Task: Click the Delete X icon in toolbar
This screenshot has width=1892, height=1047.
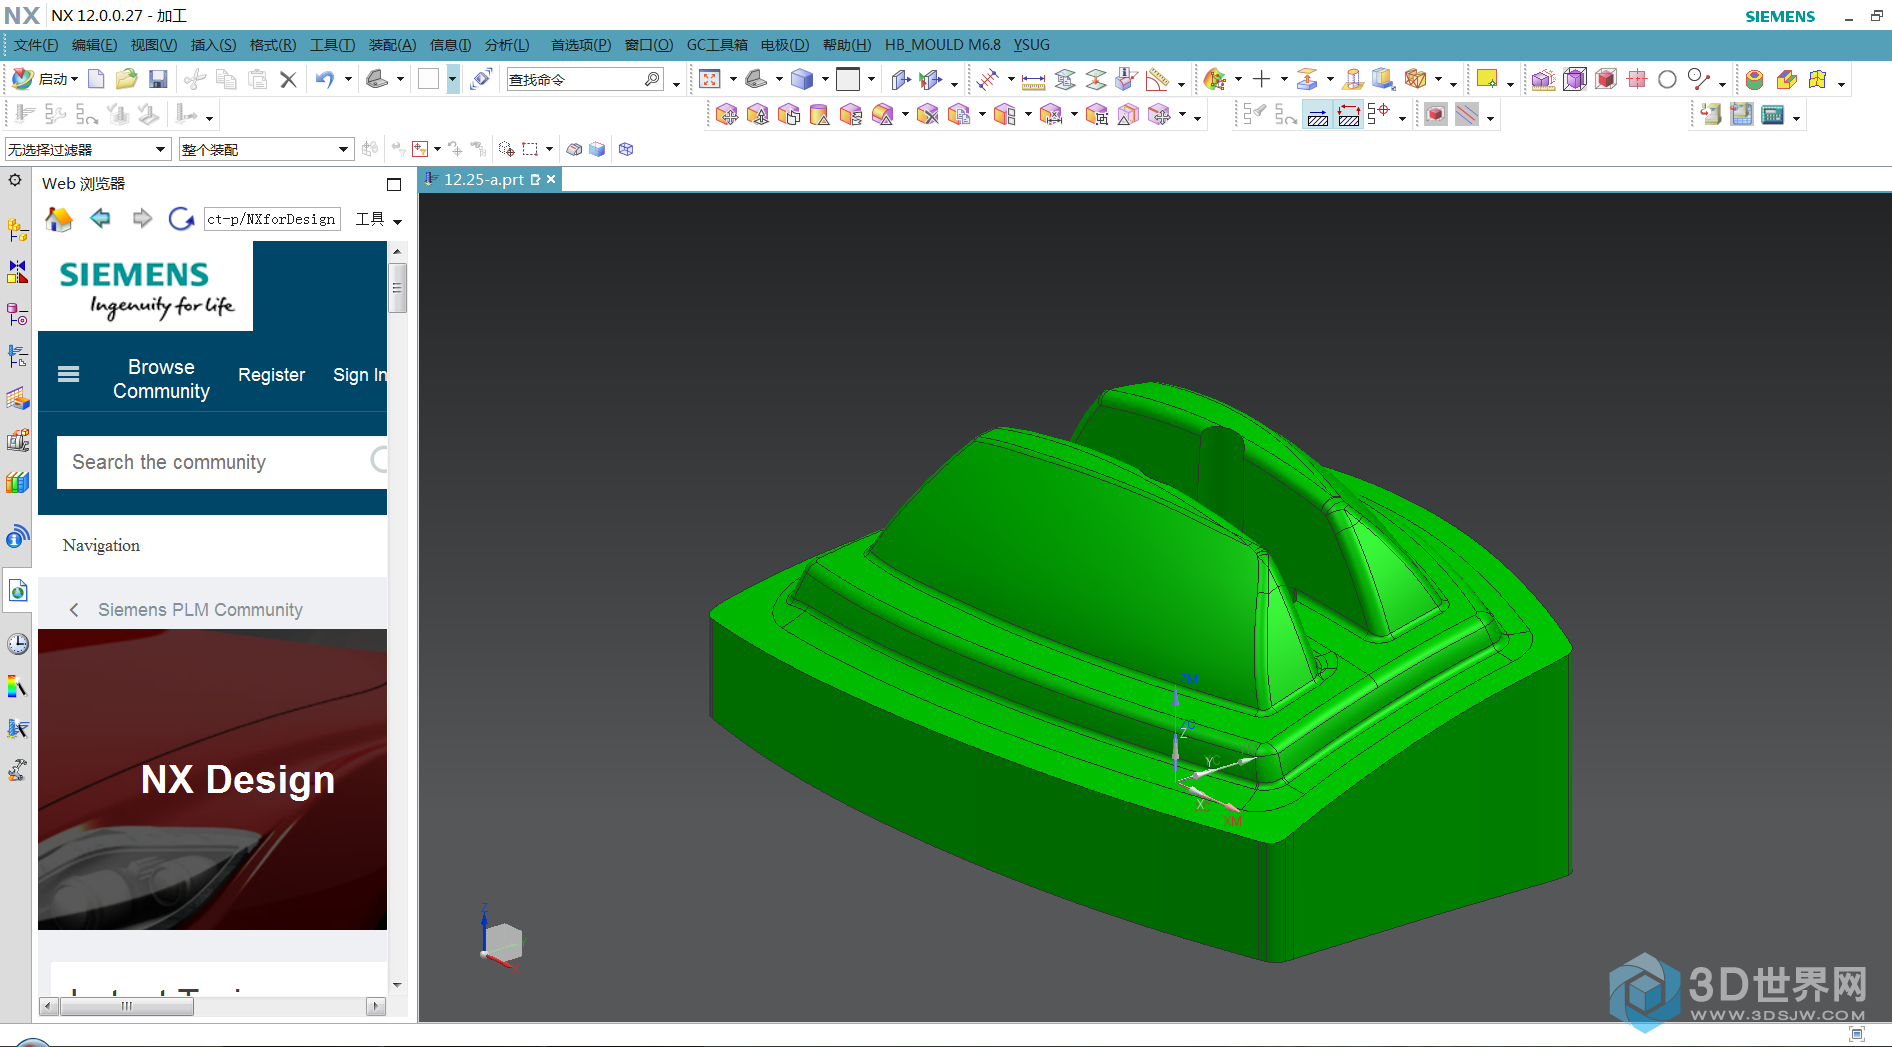Action: (x=288, y=79)
